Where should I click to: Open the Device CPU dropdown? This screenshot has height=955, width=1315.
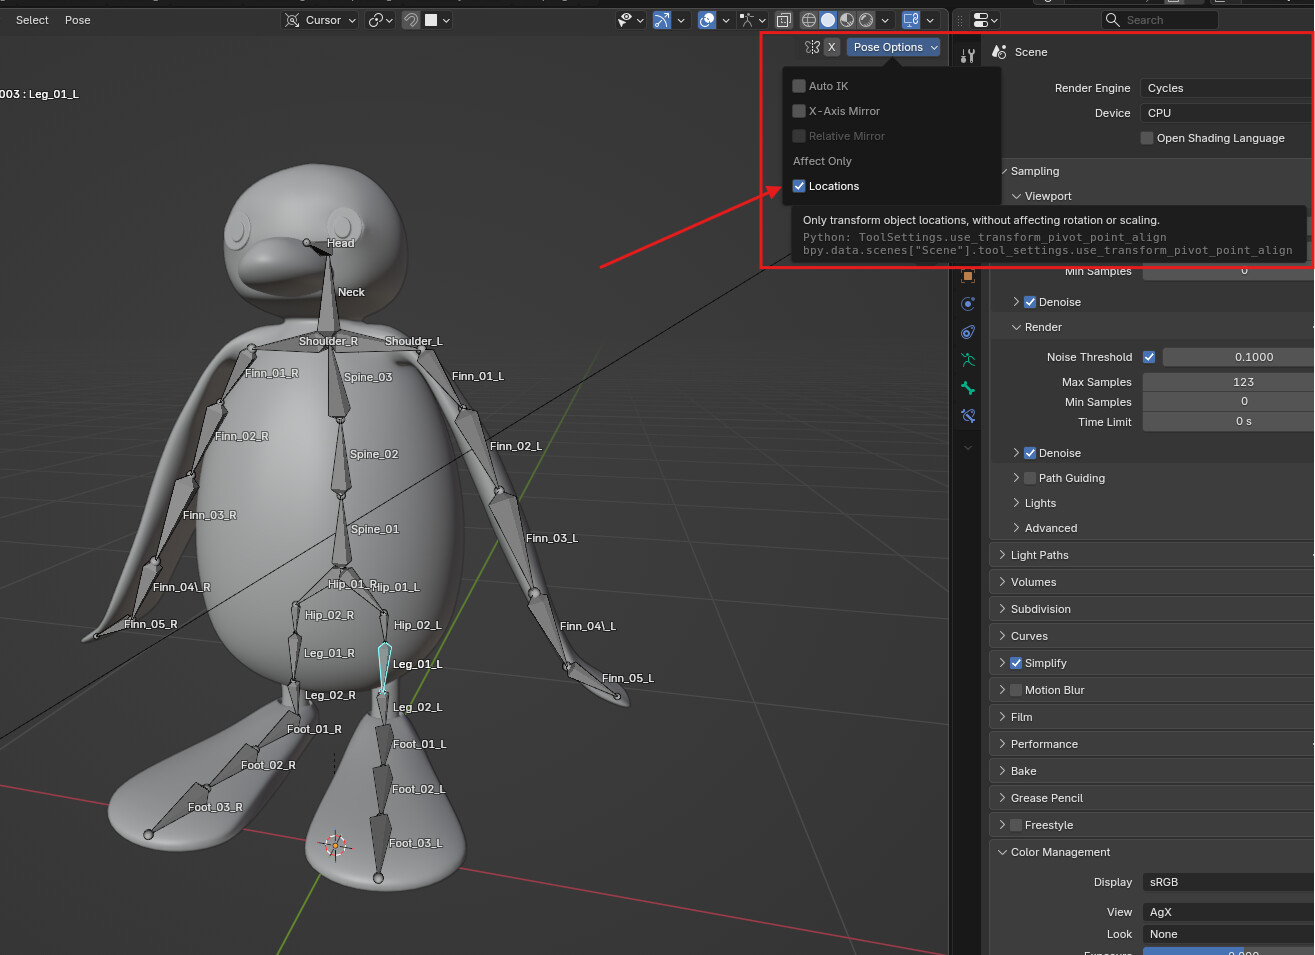pos(1228,113)
